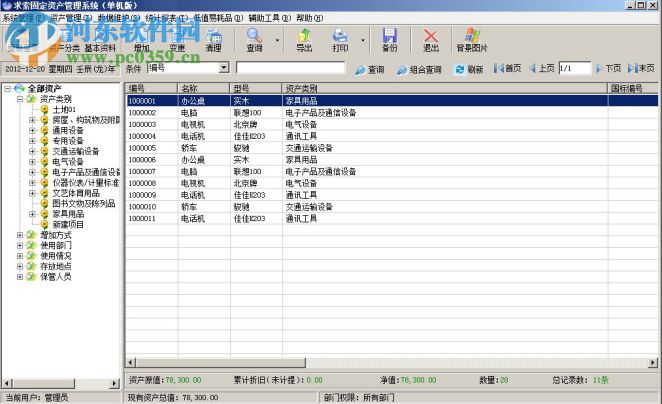Expand the 通用设备 tree node
The width and height of the screenshot is (662, 404).
32,130
